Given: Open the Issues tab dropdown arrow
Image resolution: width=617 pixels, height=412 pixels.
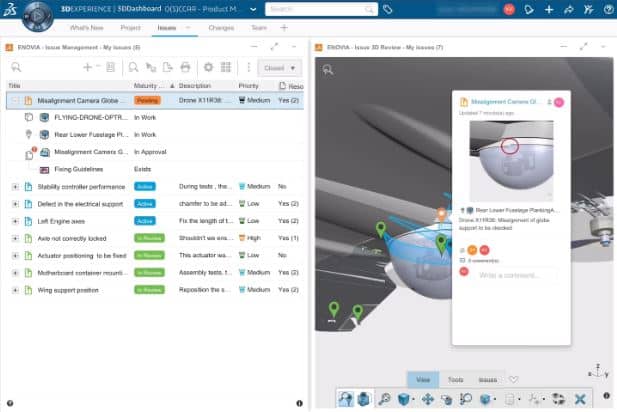Looking at the screenshot, I should (x=188, y=28).
